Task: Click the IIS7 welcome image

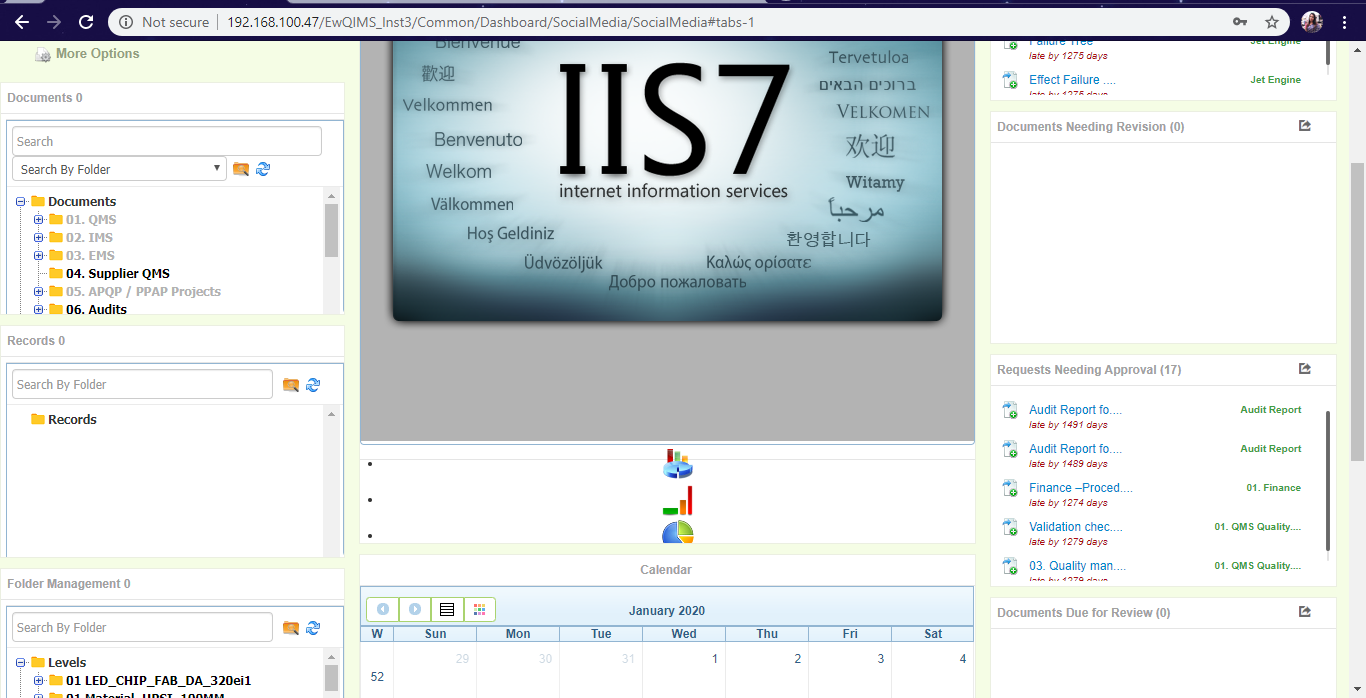Action: tap(667, 180)
